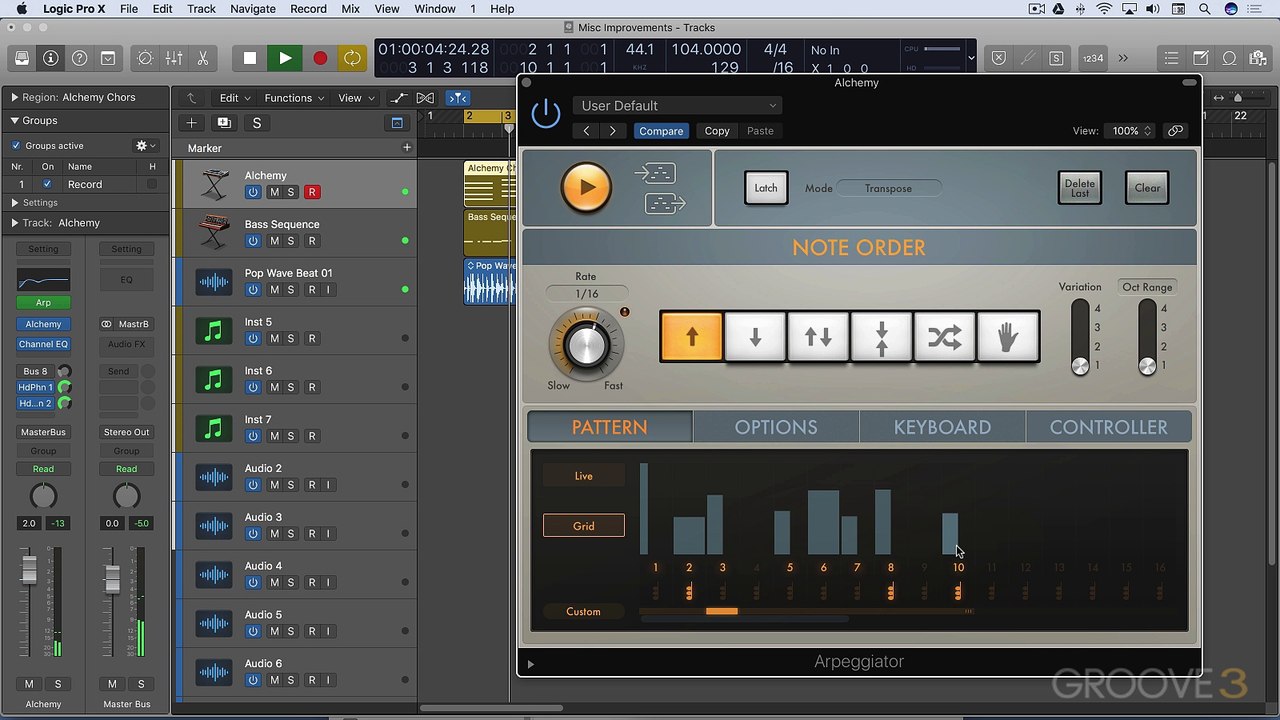
Task: Open the Note Pads icon
Action: pos(1201,58)
